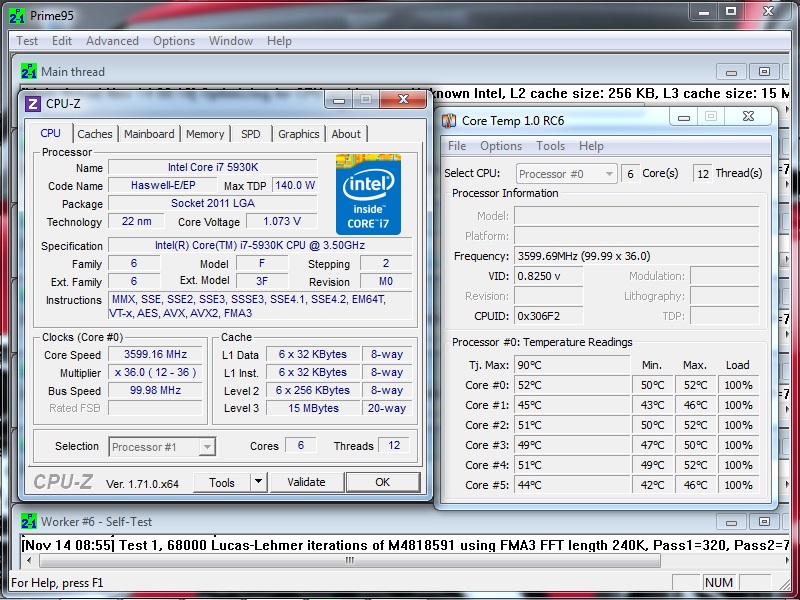
Task: Switch to the Graphics tab in CPU-Z
Action: pos(298,134)
